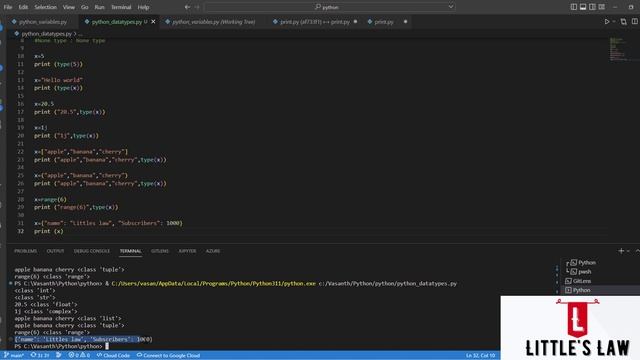Image resolution: width=640 pixels, height=360 pixels.
Task: Toggle primary sidebar layout icon
Action: (x=573, y=7)
